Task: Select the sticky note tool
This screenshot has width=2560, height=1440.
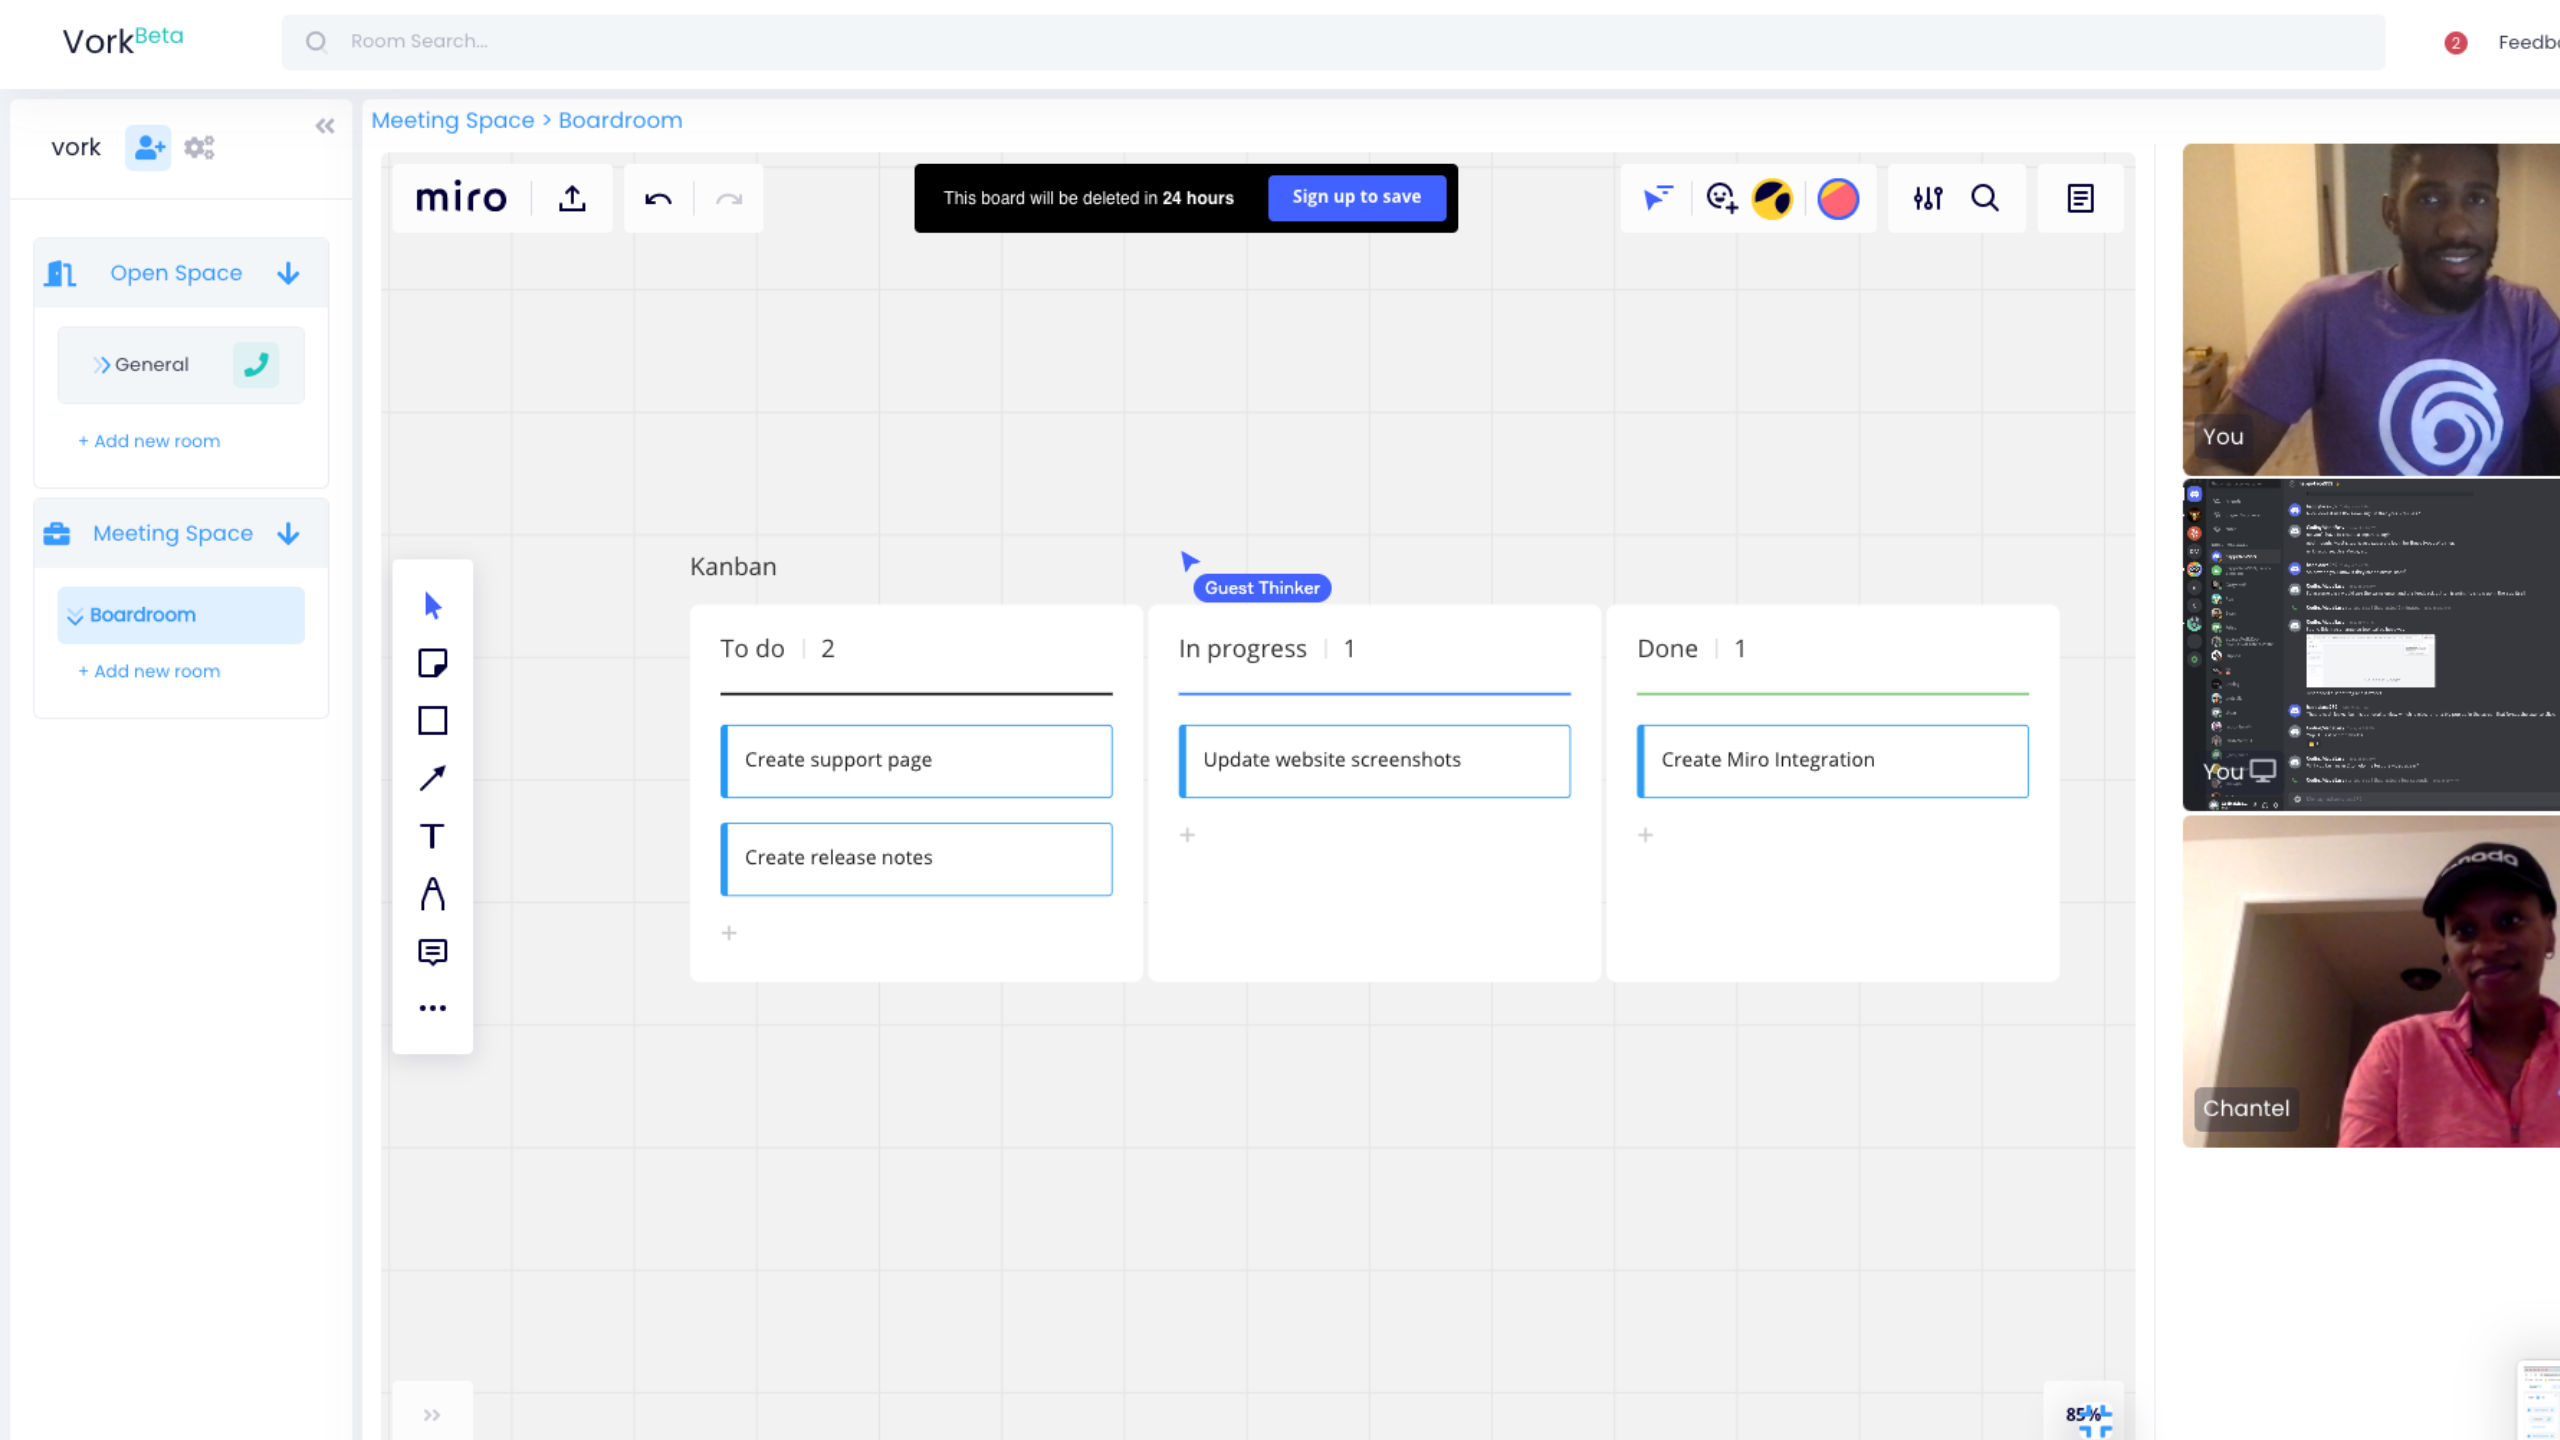Action: click(x=432, y=663)
